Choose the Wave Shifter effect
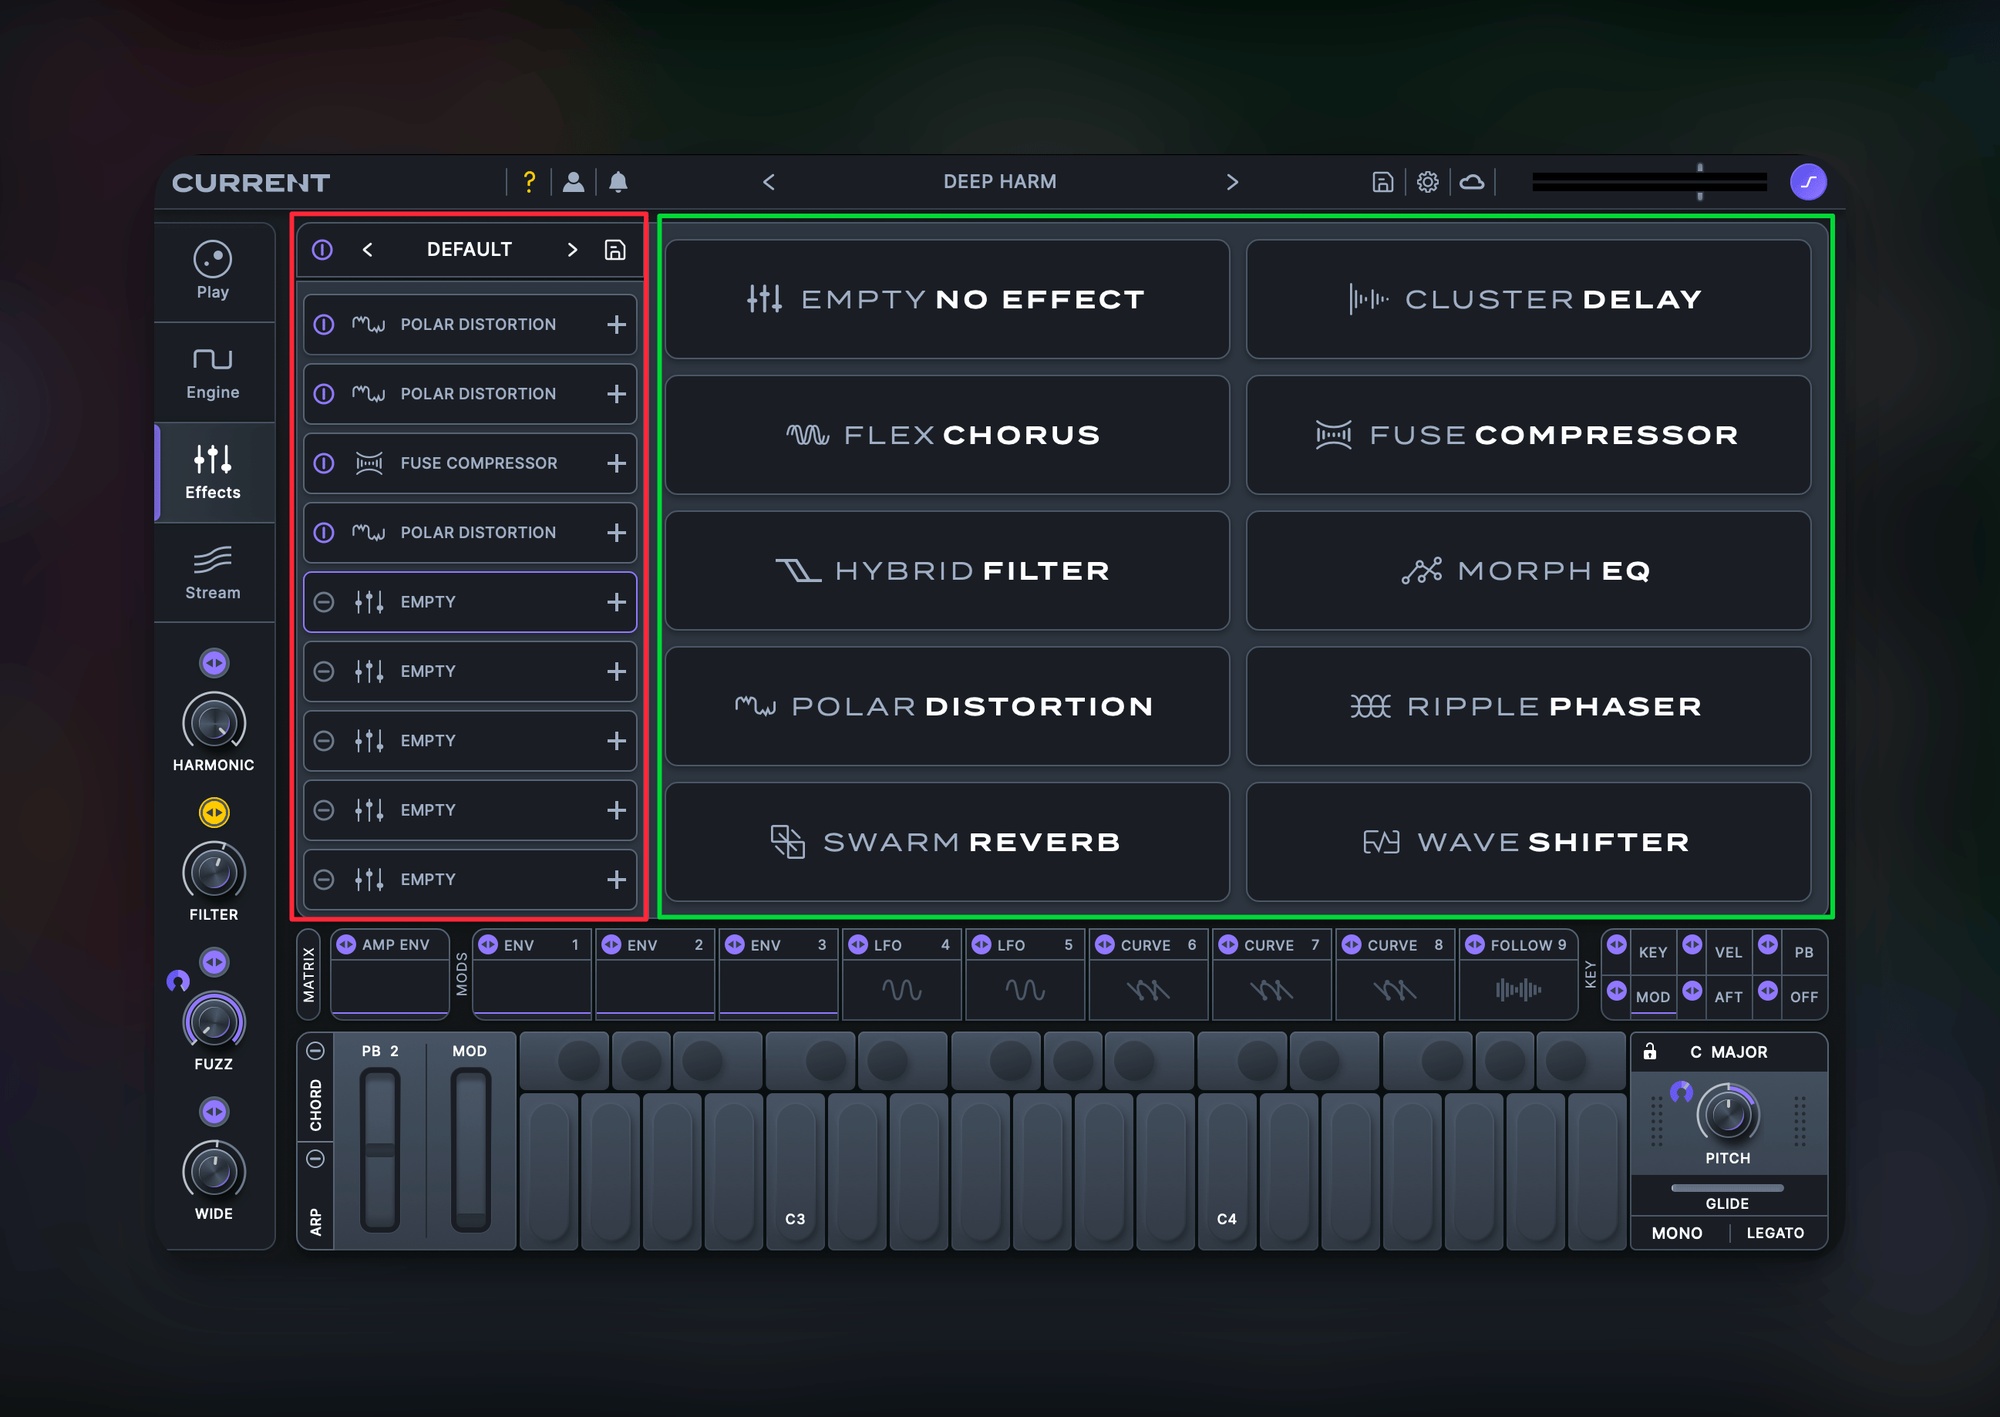 coord(1528,842)
